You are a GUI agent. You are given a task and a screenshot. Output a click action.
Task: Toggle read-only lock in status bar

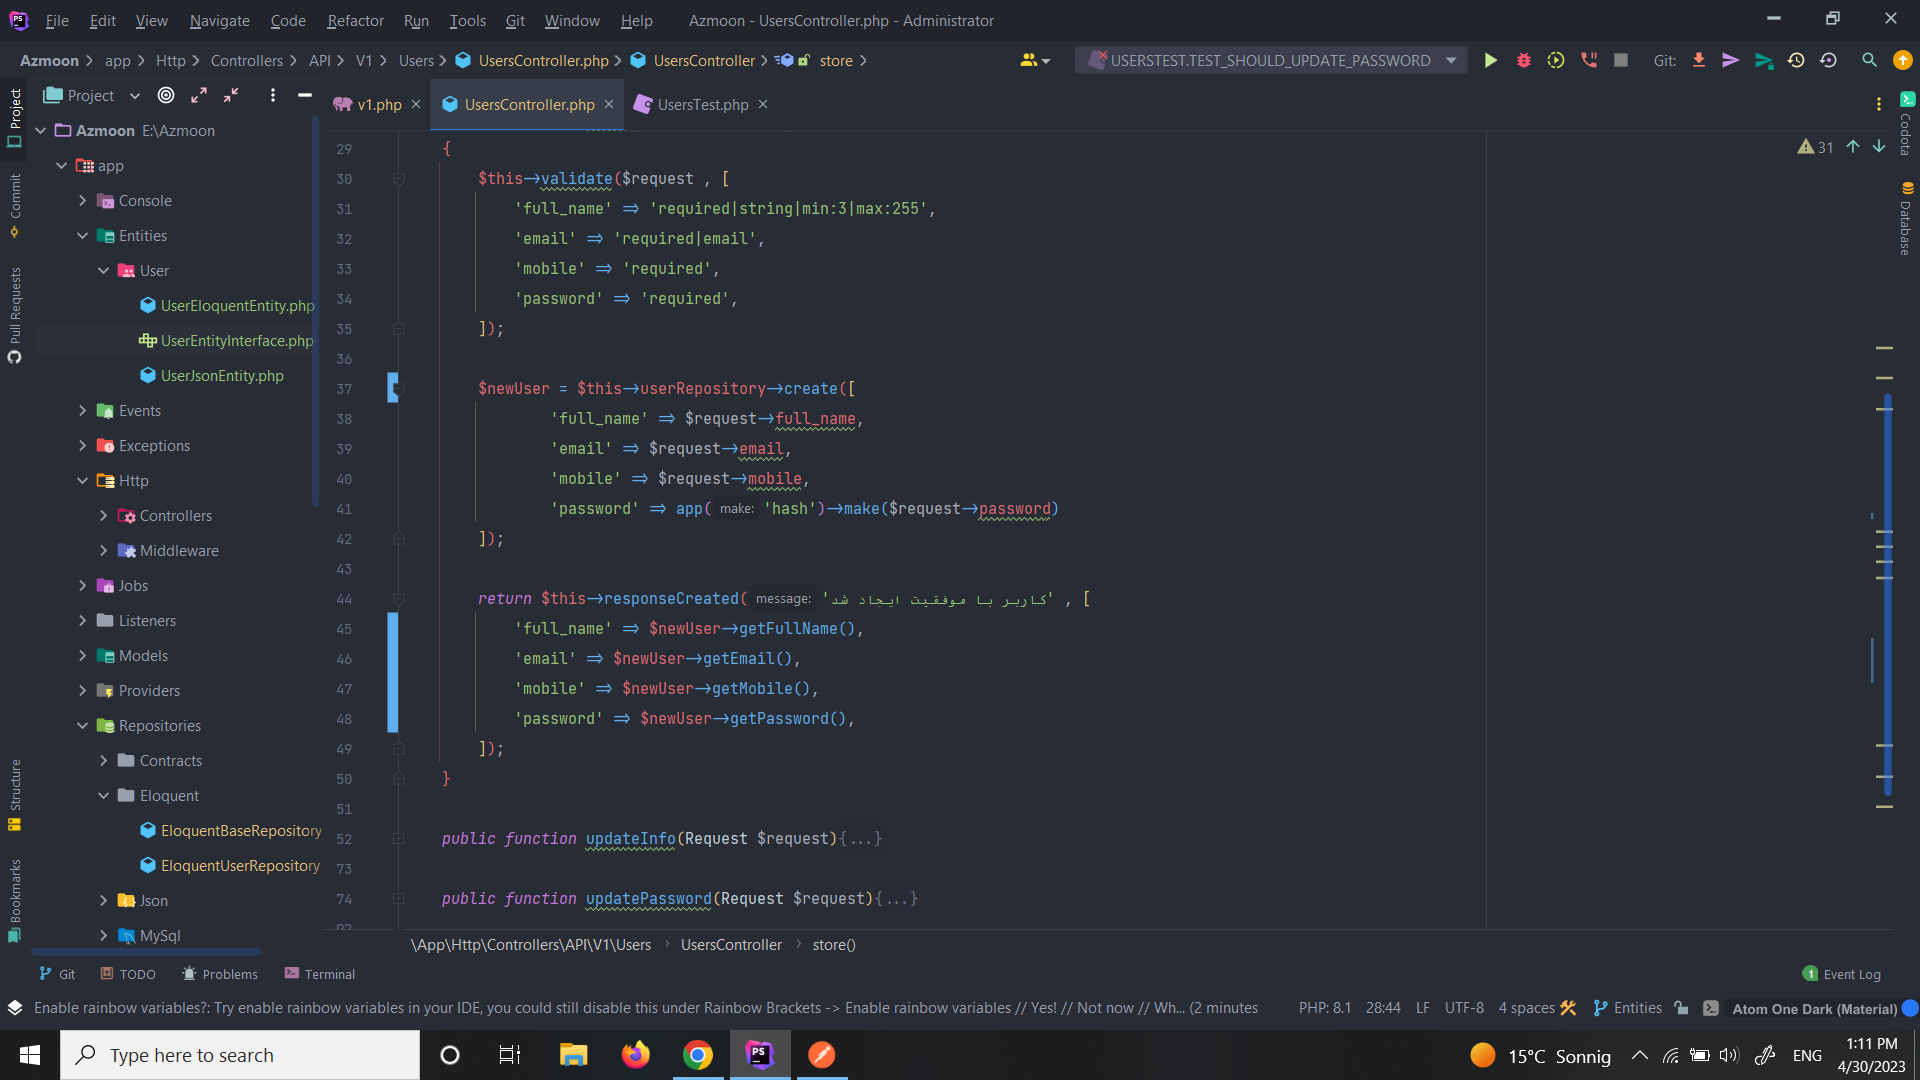pyautogui.click(x=1681, y=1008)
